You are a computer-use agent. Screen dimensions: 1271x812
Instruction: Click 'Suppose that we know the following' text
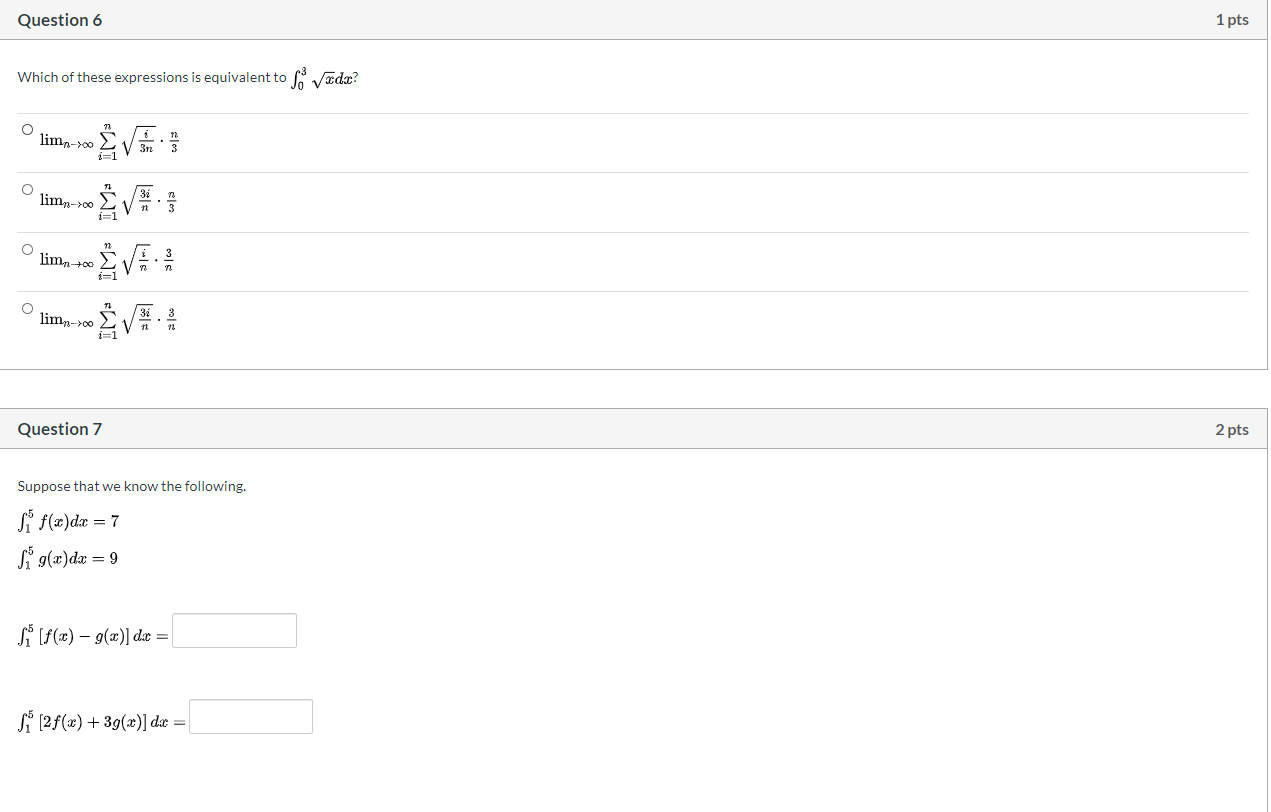point(132,486)
